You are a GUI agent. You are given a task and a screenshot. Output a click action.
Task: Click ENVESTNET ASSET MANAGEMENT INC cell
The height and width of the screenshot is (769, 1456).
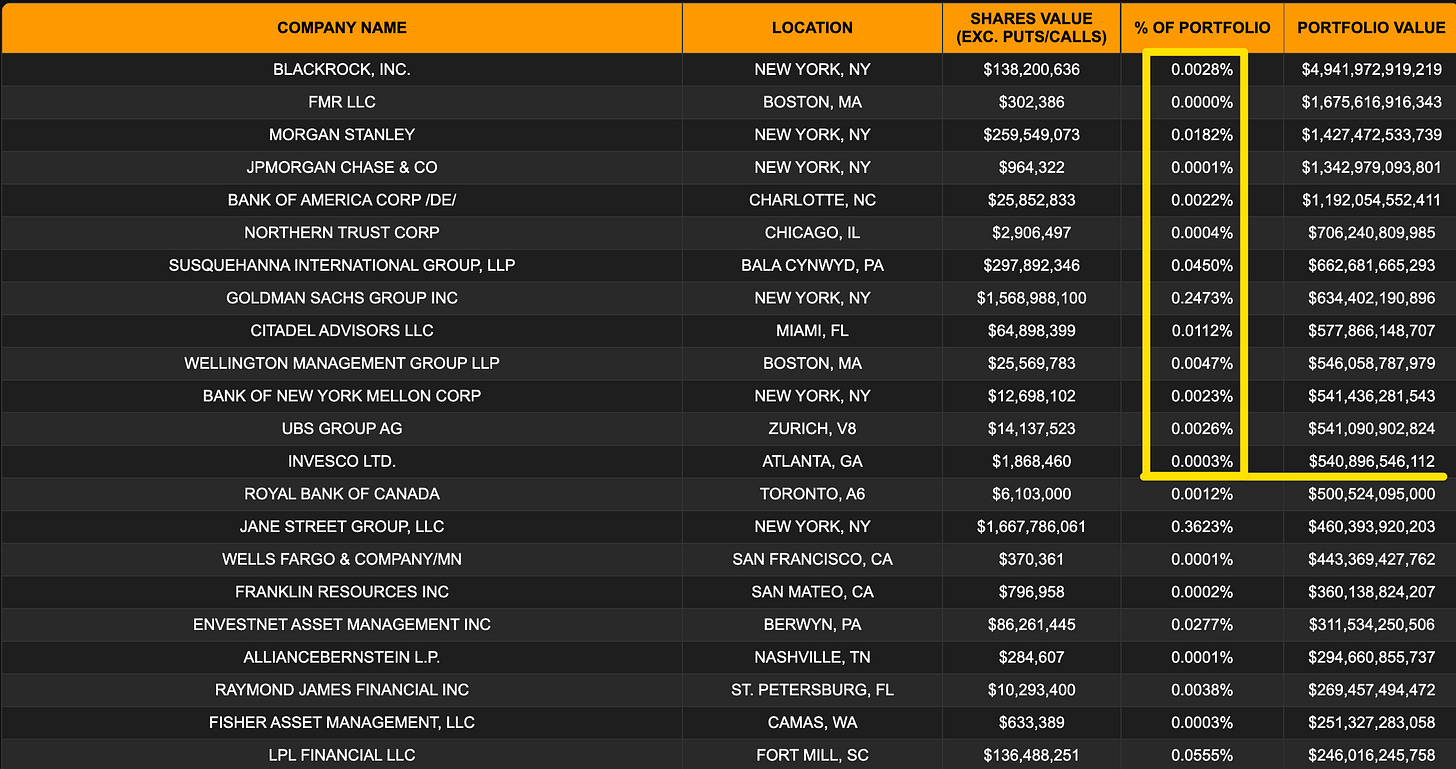pos(342,624)
